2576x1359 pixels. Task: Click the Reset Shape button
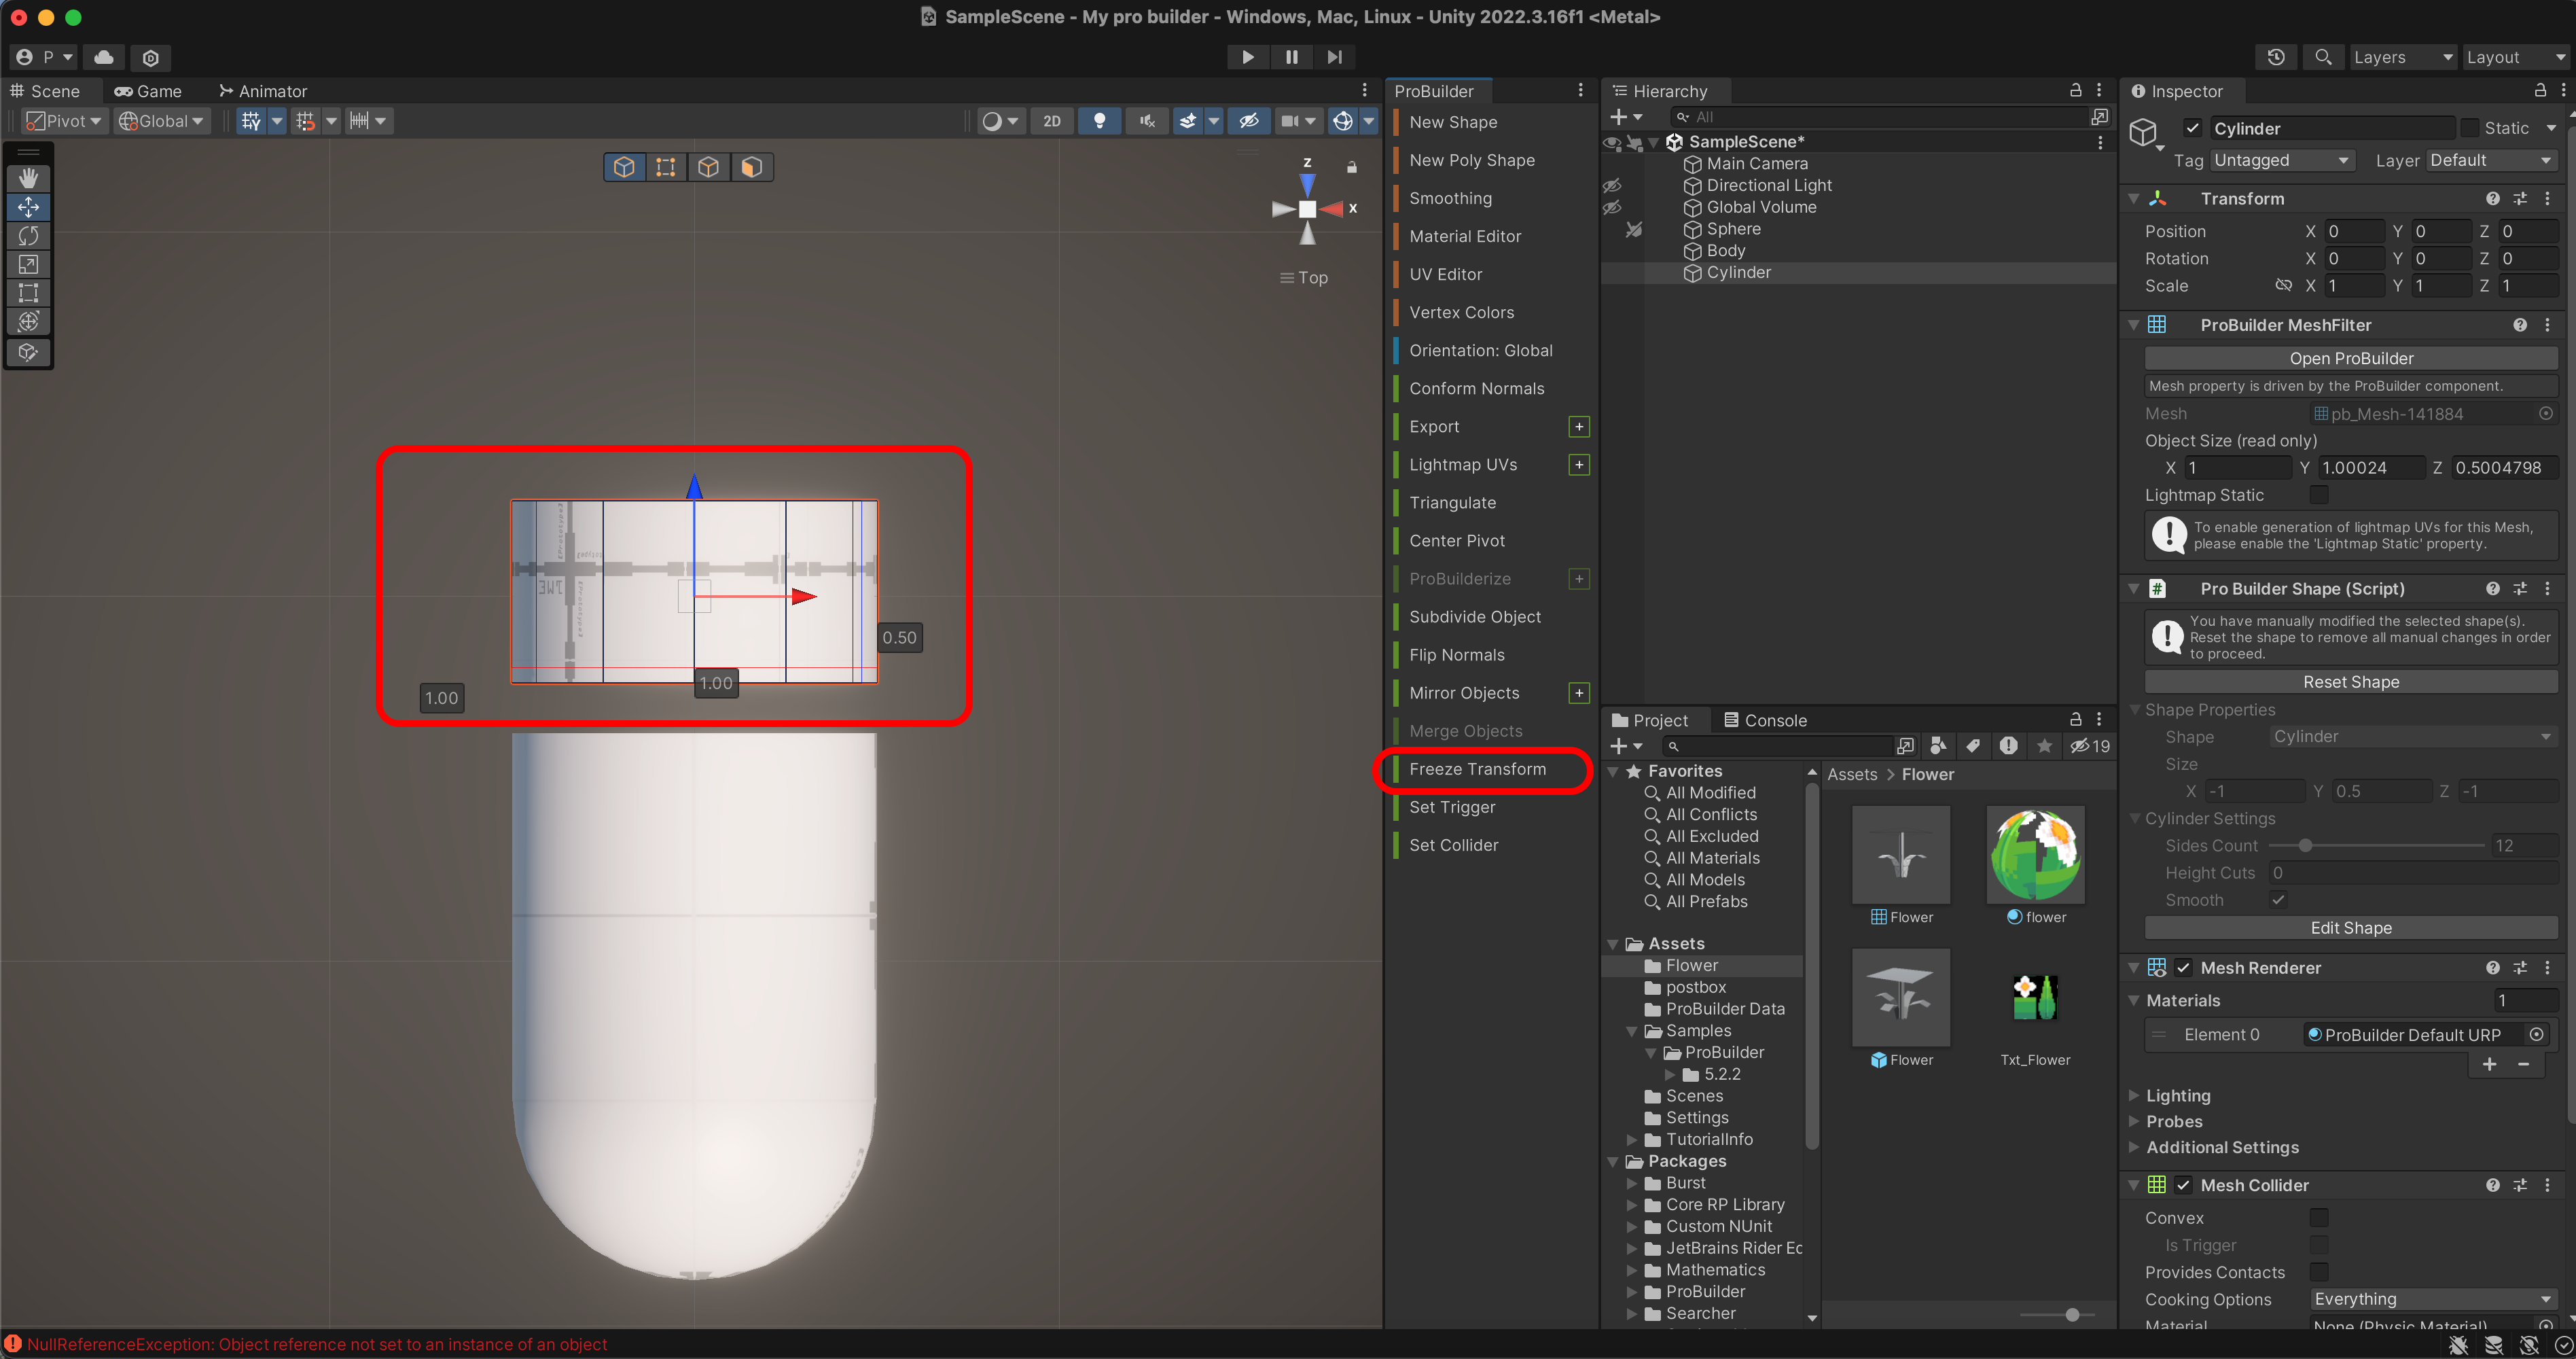[x=2351, y=682]
